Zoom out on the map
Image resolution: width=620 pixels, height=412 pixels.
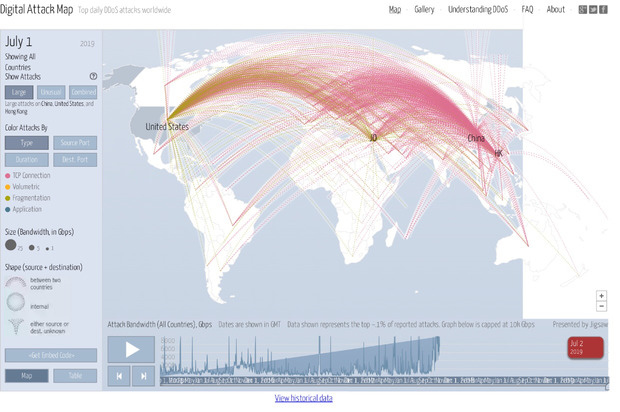601,306
